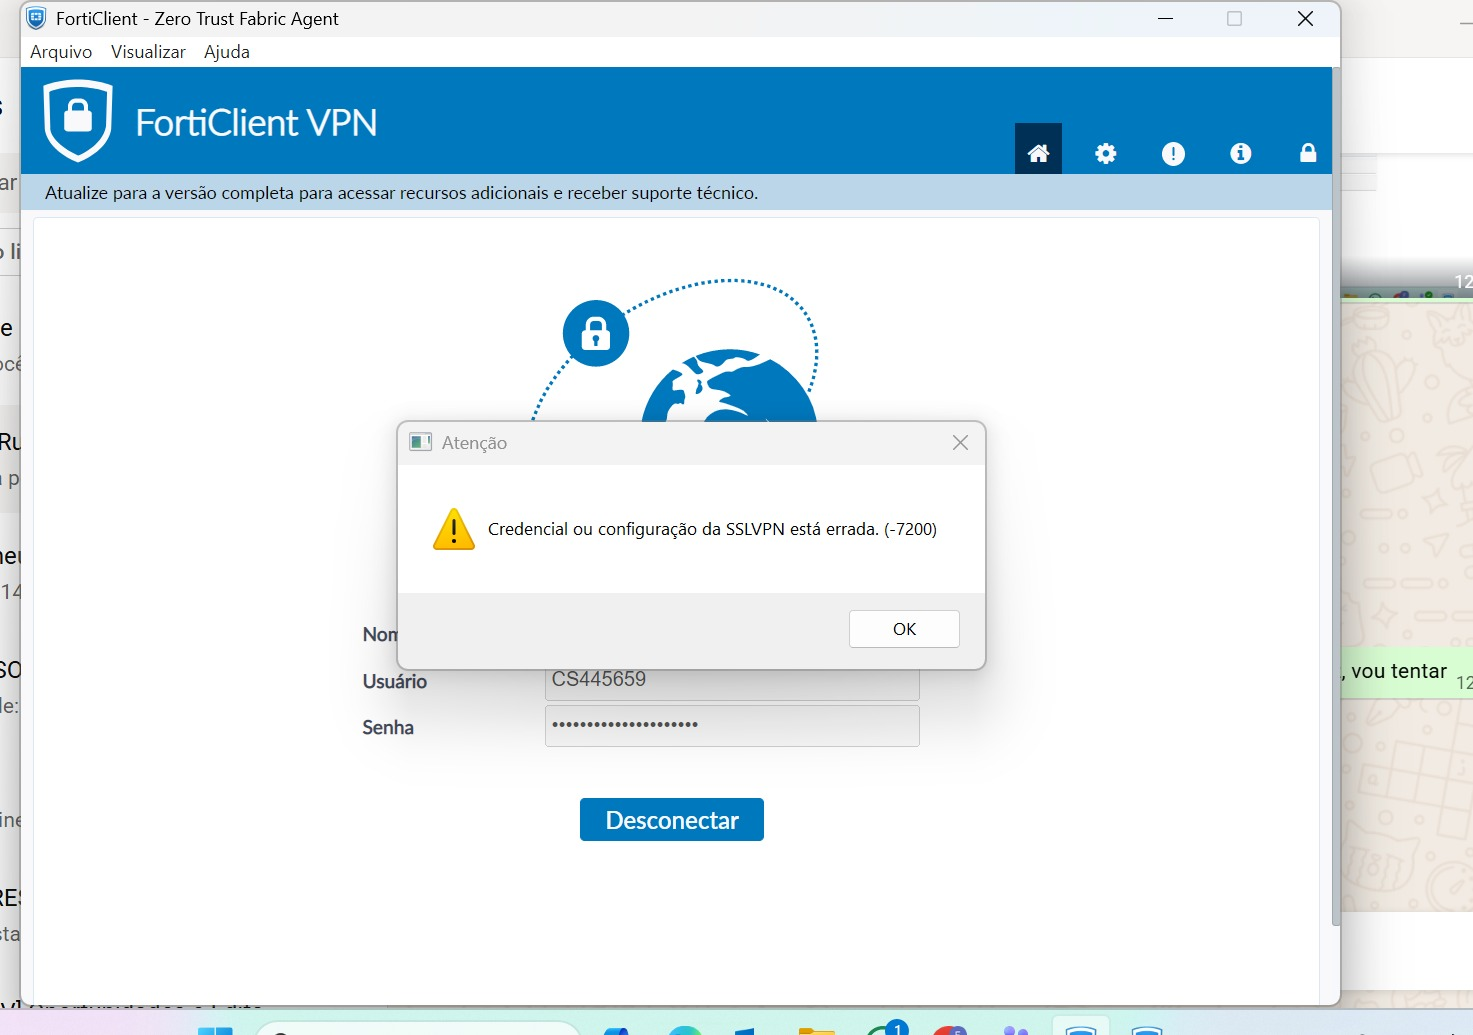This screenshot has height=1035, width=1473.
Task: Click the FortiClient shield logo
Action: [x=78, y=121]
